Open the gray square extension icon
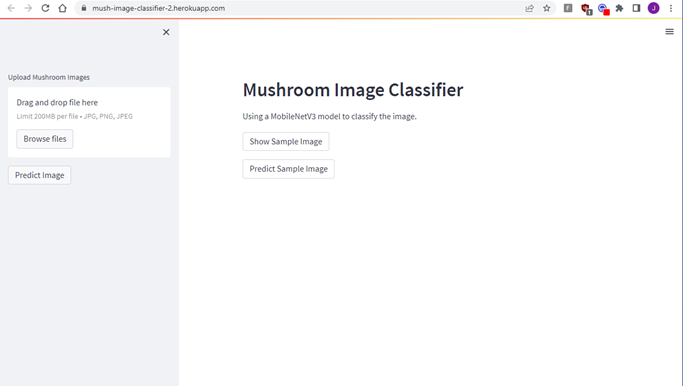683x386 pixels. pos(568,8)
